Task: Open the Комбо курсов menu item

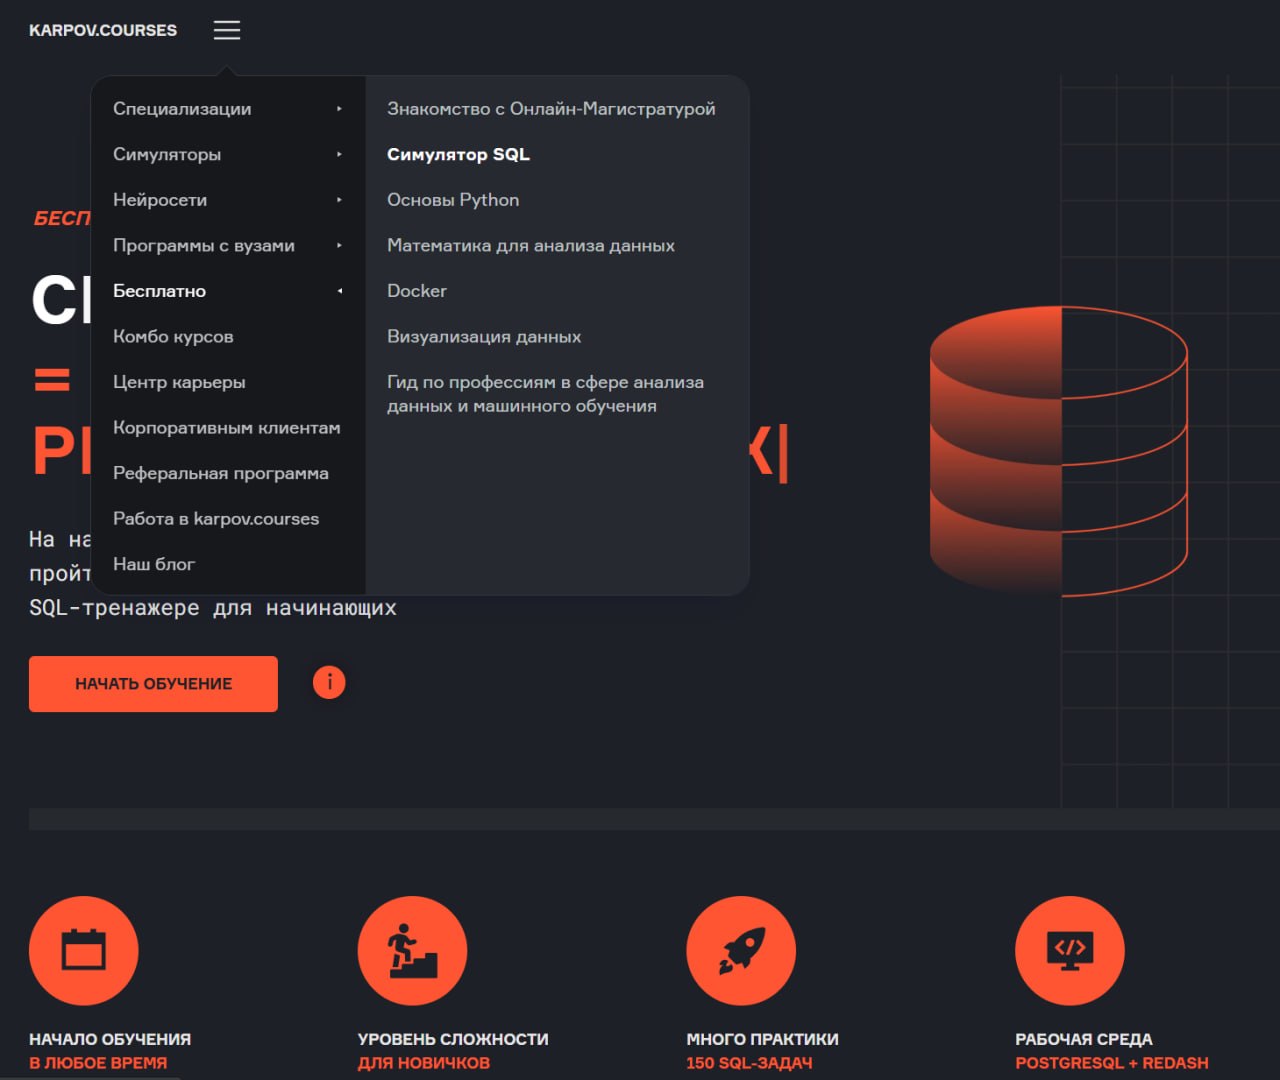Action: (x=173, y=336)
